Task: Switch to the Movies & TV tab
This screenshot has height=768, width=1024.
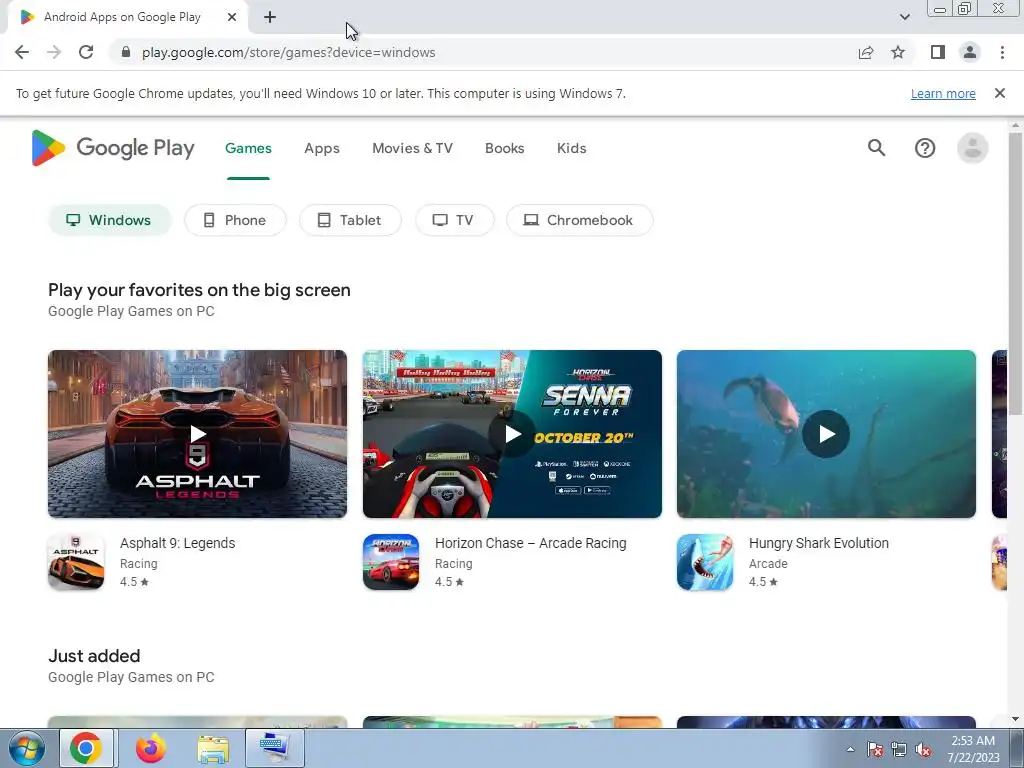Action: coord(412,148)
